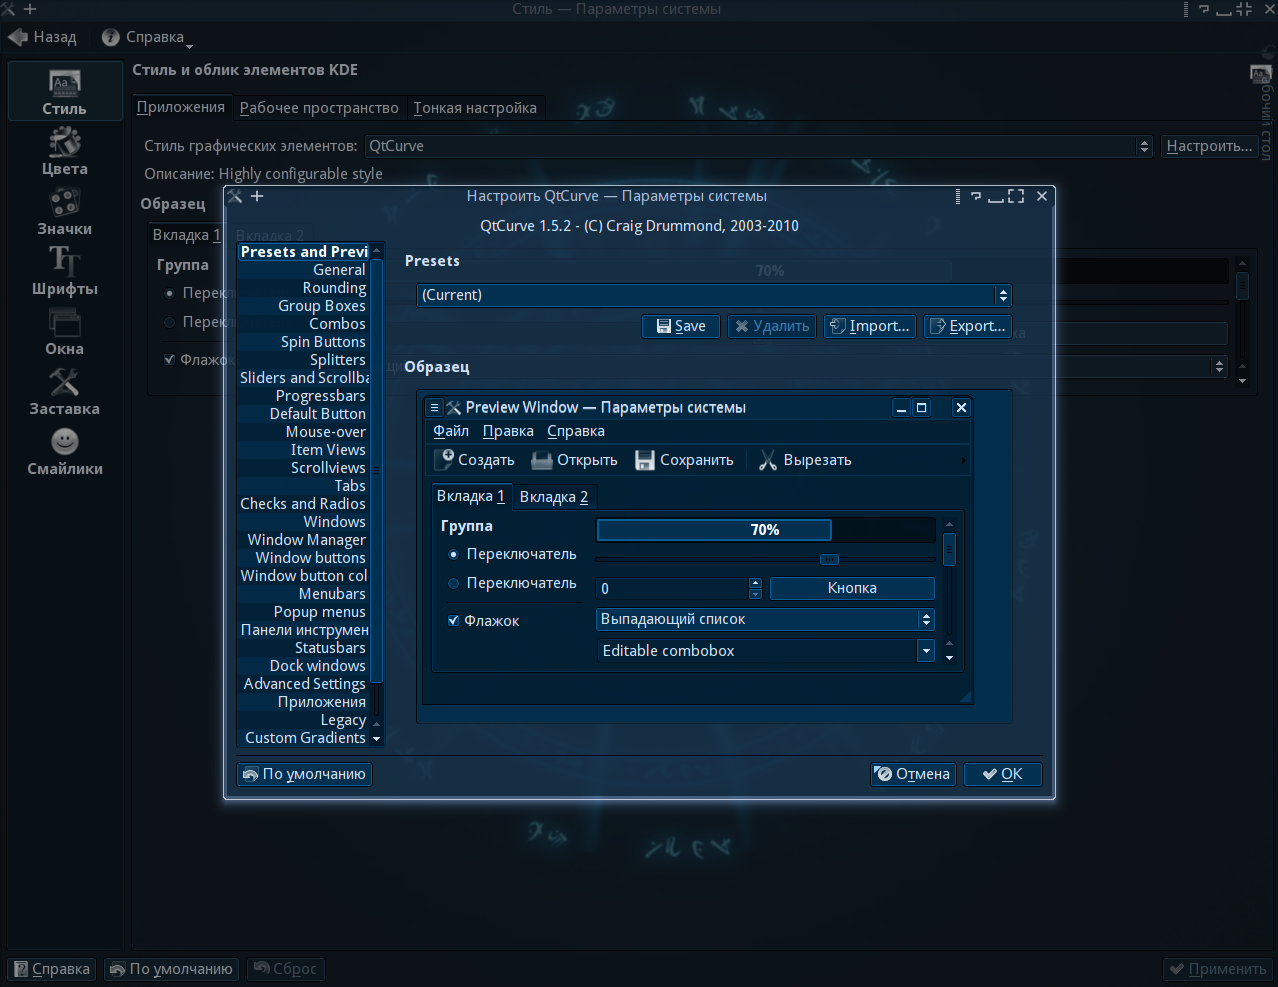1278x987 pixels.
Task: Click the spin box number field
Action: point(672,589)
